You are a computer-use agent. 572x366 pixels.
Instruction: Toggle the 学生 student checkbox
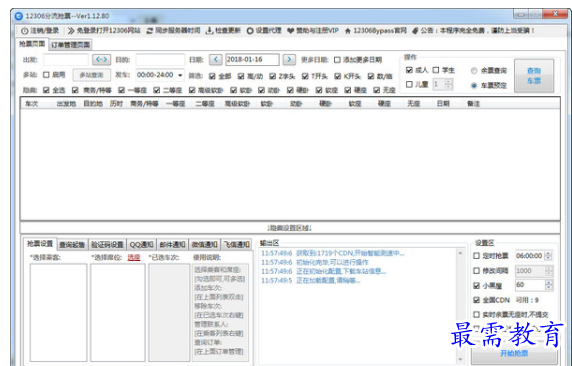point(436,70)
